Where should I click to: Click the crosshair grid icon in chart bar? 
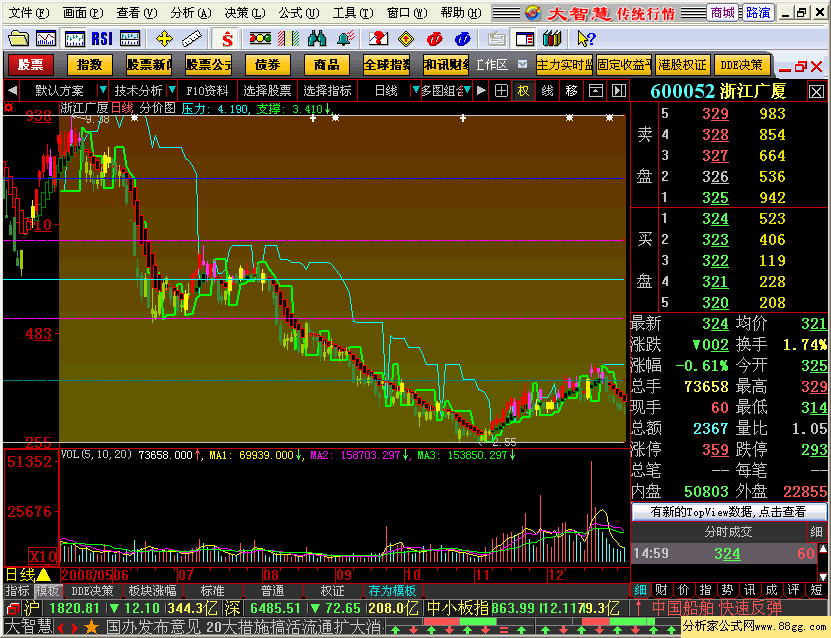pyautogui.click(x=501, y=91)
